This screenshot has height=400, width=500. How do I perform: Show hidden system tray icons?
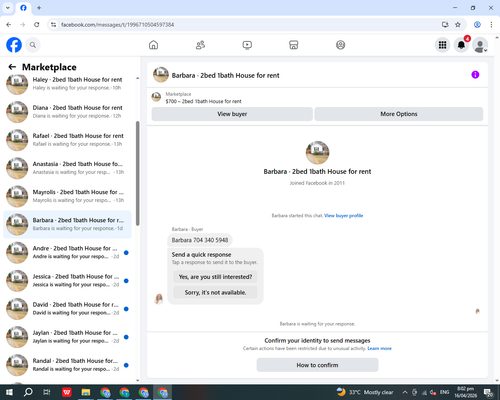tap(405, 392)
